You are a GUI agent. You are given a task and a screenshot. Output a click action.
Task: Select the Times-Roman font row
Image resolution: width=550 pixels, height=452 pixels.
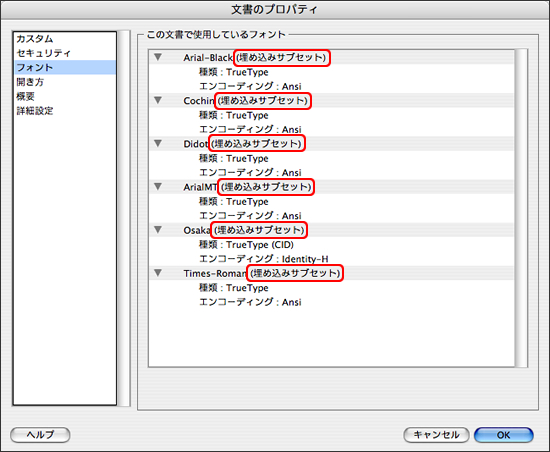(x=332, y=273)
